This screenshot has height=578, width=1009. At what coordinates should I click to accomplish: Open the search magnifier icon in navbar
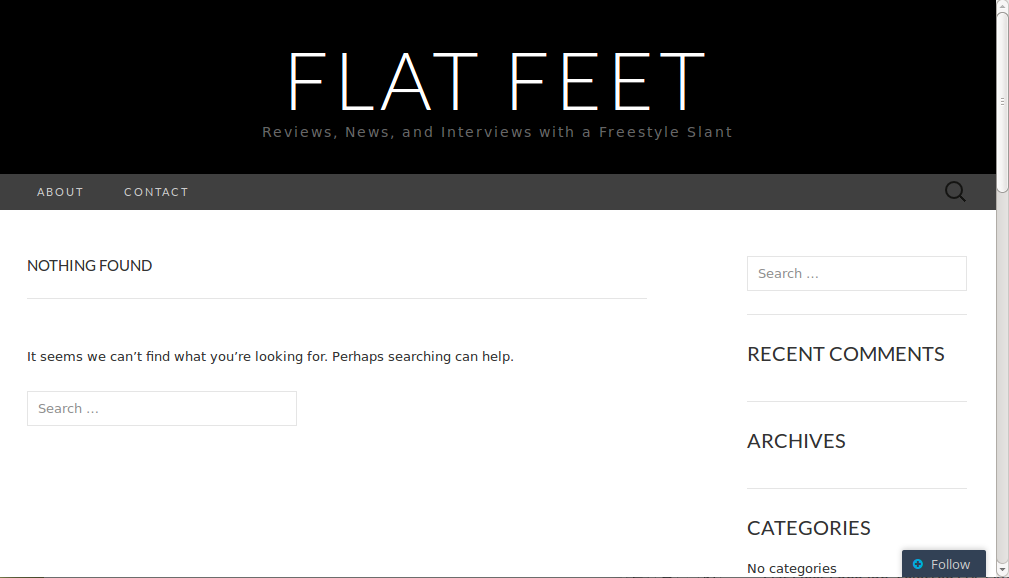[955, 192]
